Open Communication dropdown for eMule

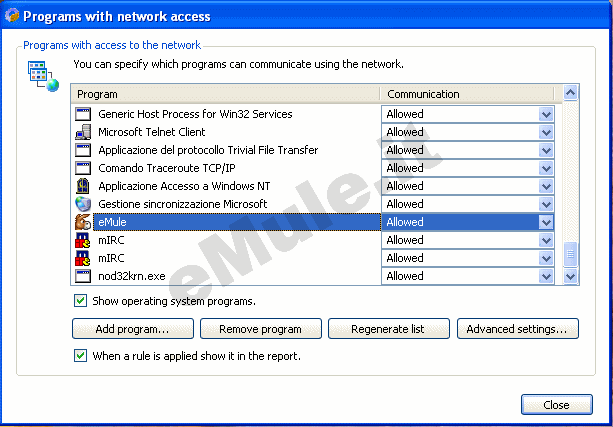click(x=546, y=222)
